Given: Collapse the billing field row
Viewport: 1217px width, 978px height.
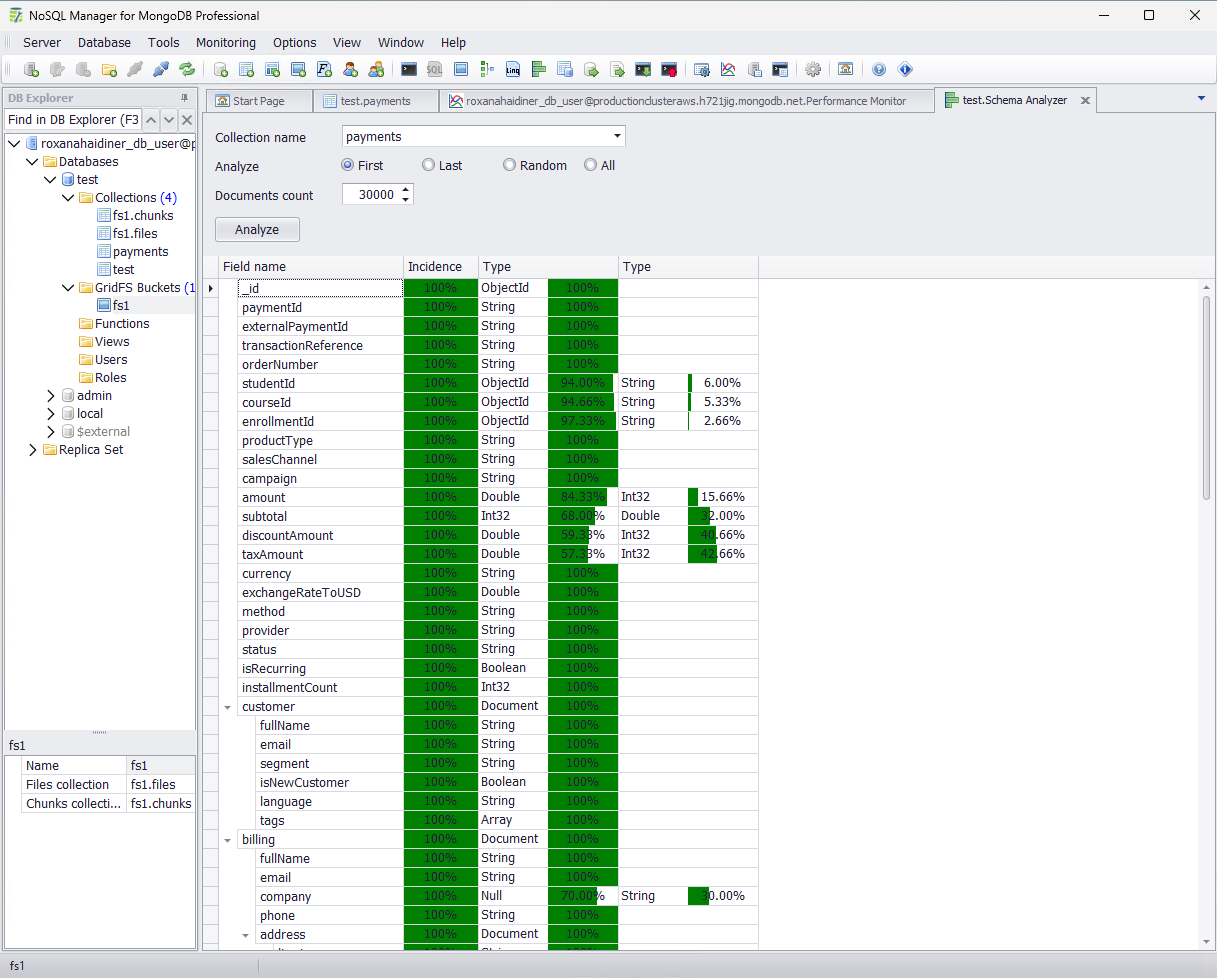Looking at the screenshot, I should 228,839.
